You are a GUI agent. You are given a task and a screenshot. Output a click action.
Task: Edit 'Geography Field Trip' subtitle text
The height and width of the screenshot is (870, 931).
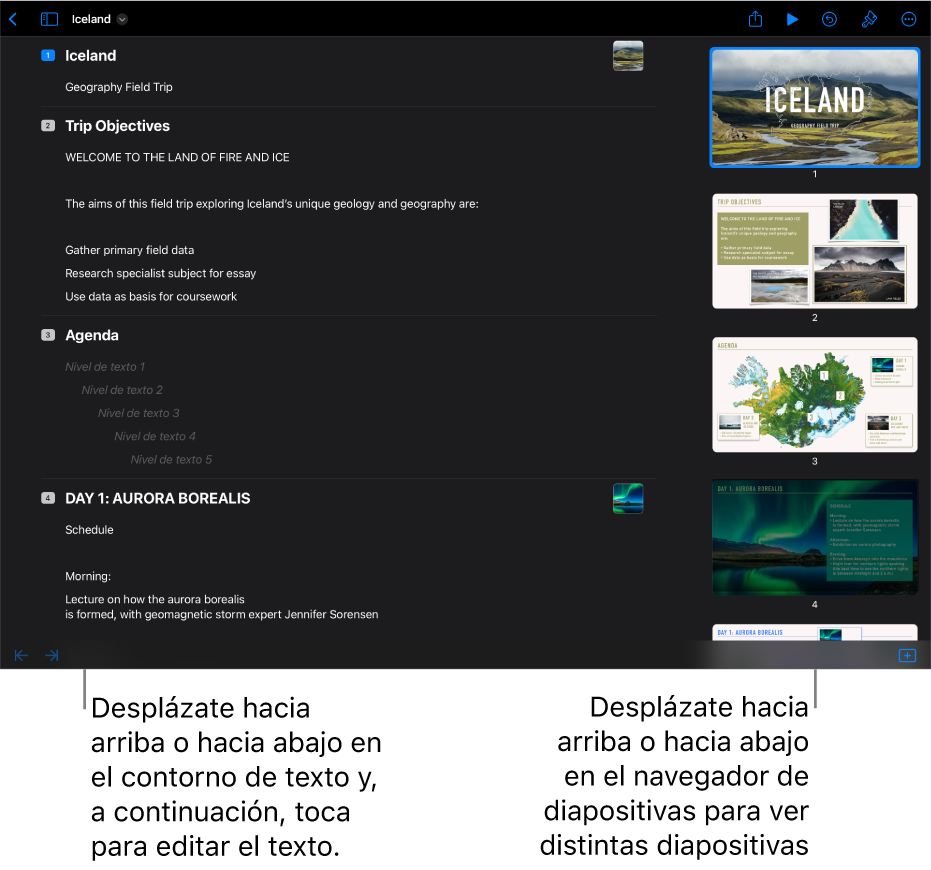point(119,87)
